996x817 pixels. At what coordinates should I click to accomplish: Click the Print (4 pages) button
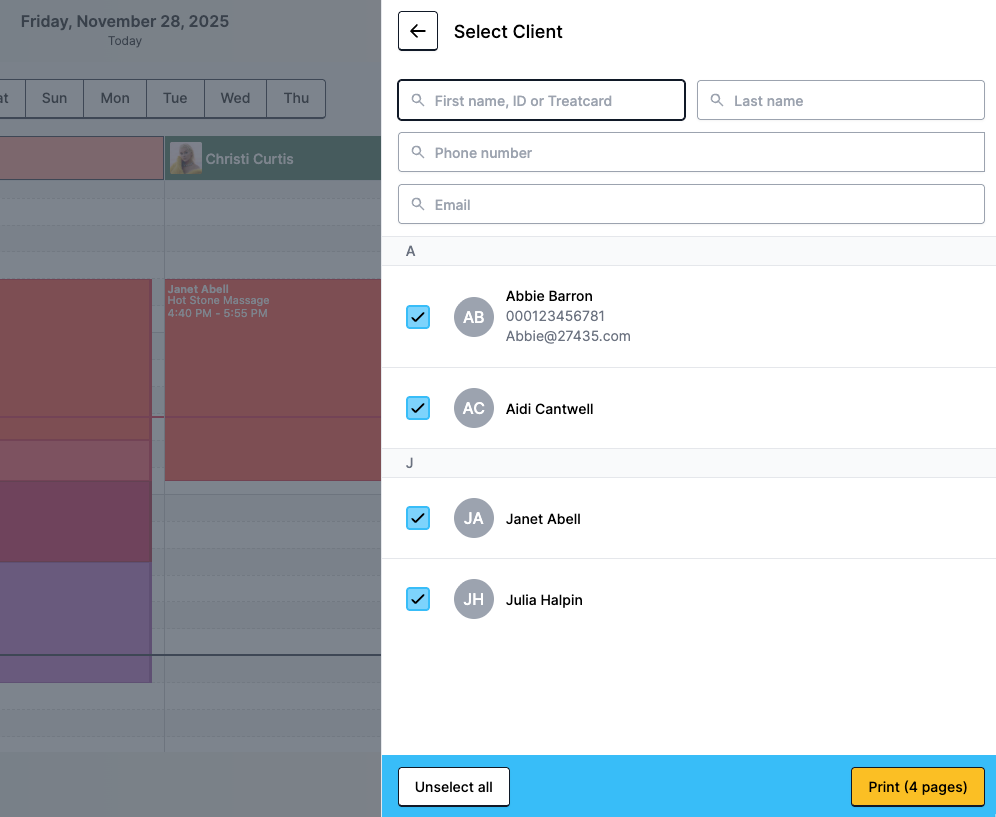917,787
